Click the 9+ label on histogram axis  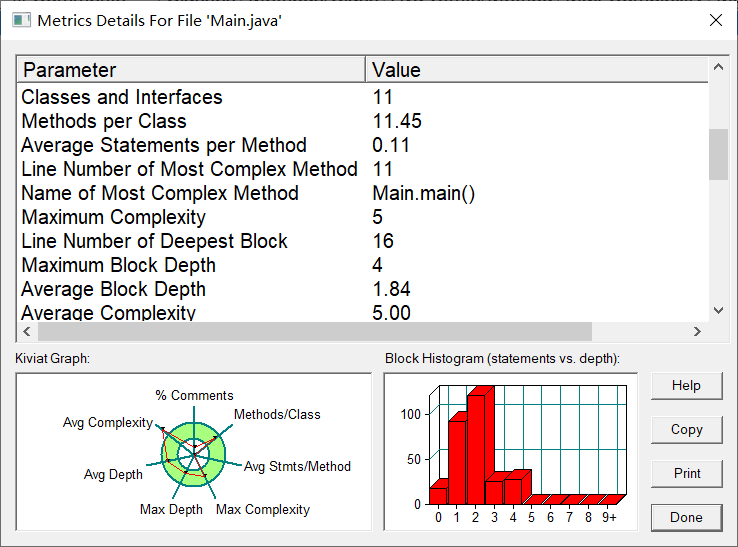click(609, 517)
